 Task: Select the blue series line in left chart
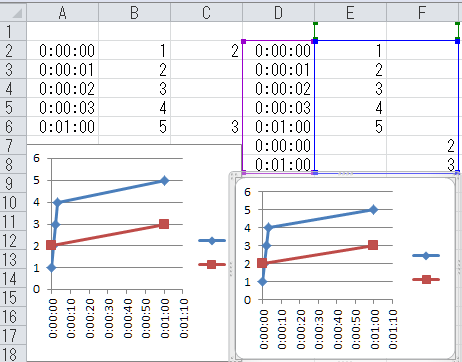111,192
